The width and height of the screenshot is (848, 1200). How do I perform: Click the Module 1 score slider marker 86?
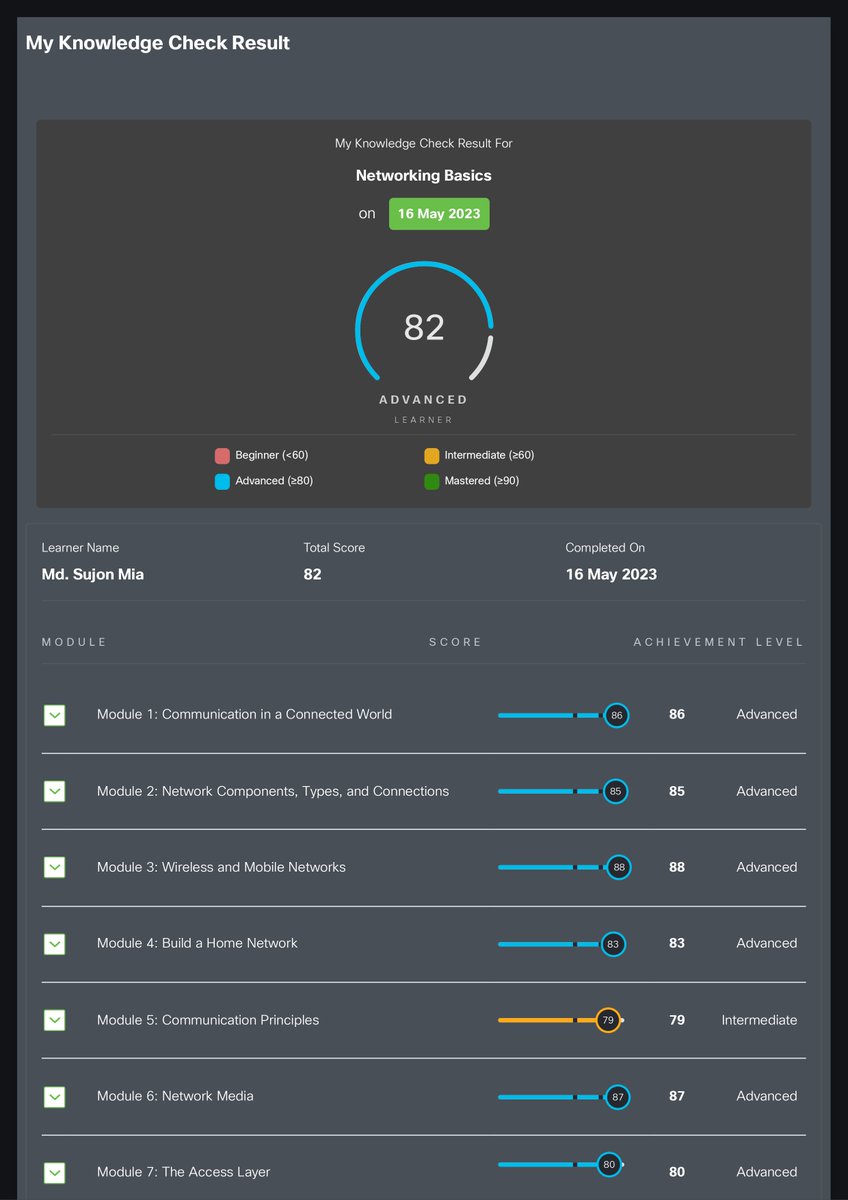(x=617, y=715)
